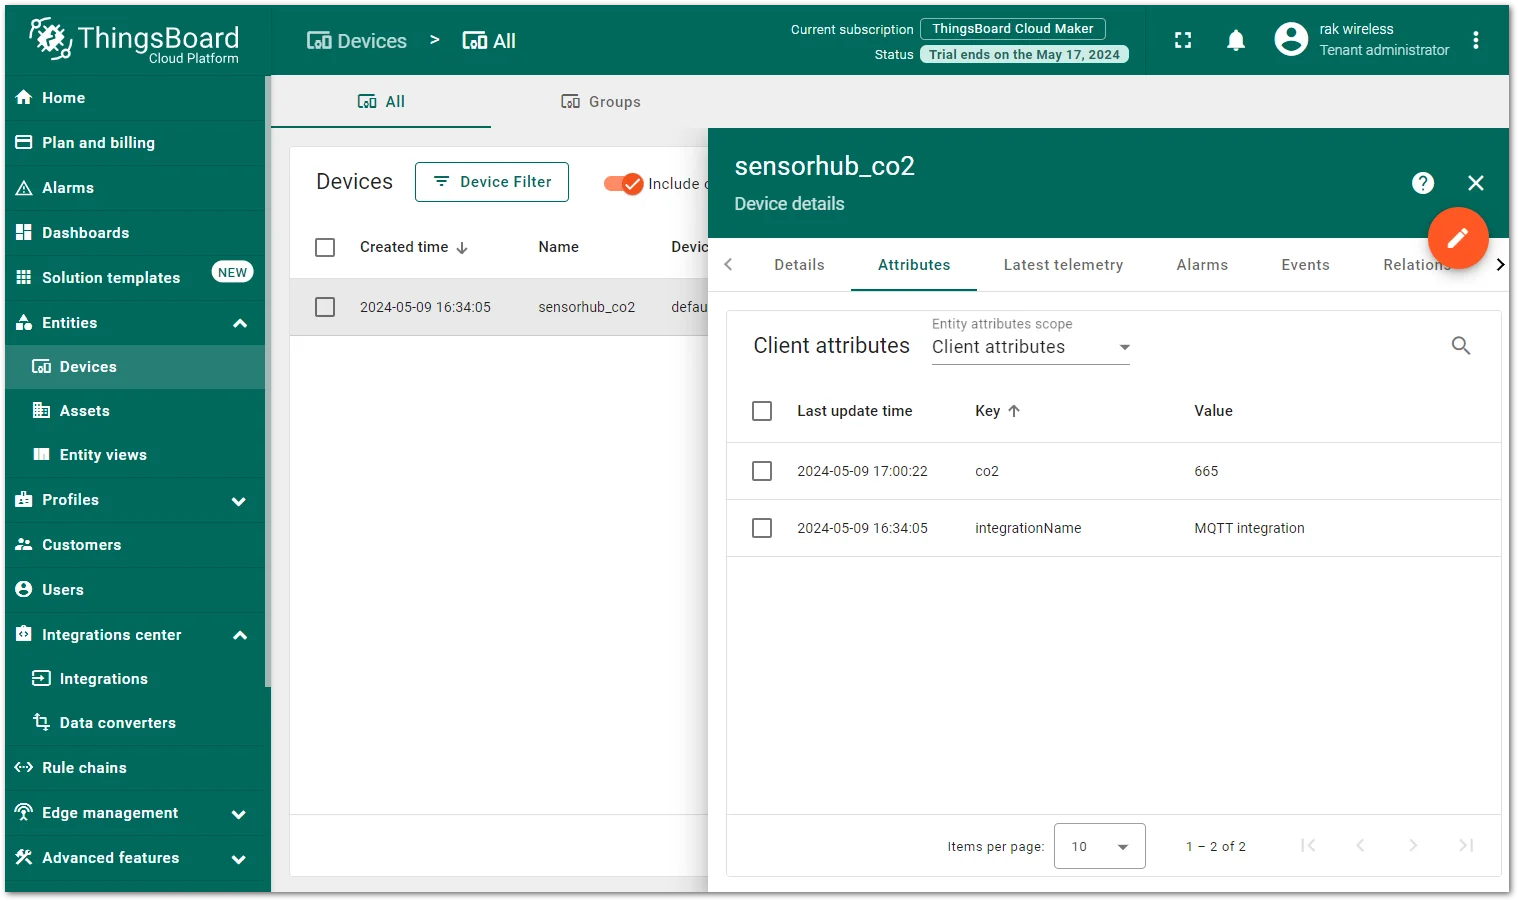Go to last attributes page
The width and height of the screenshot is (1518, 901).
click(1466, 846)
